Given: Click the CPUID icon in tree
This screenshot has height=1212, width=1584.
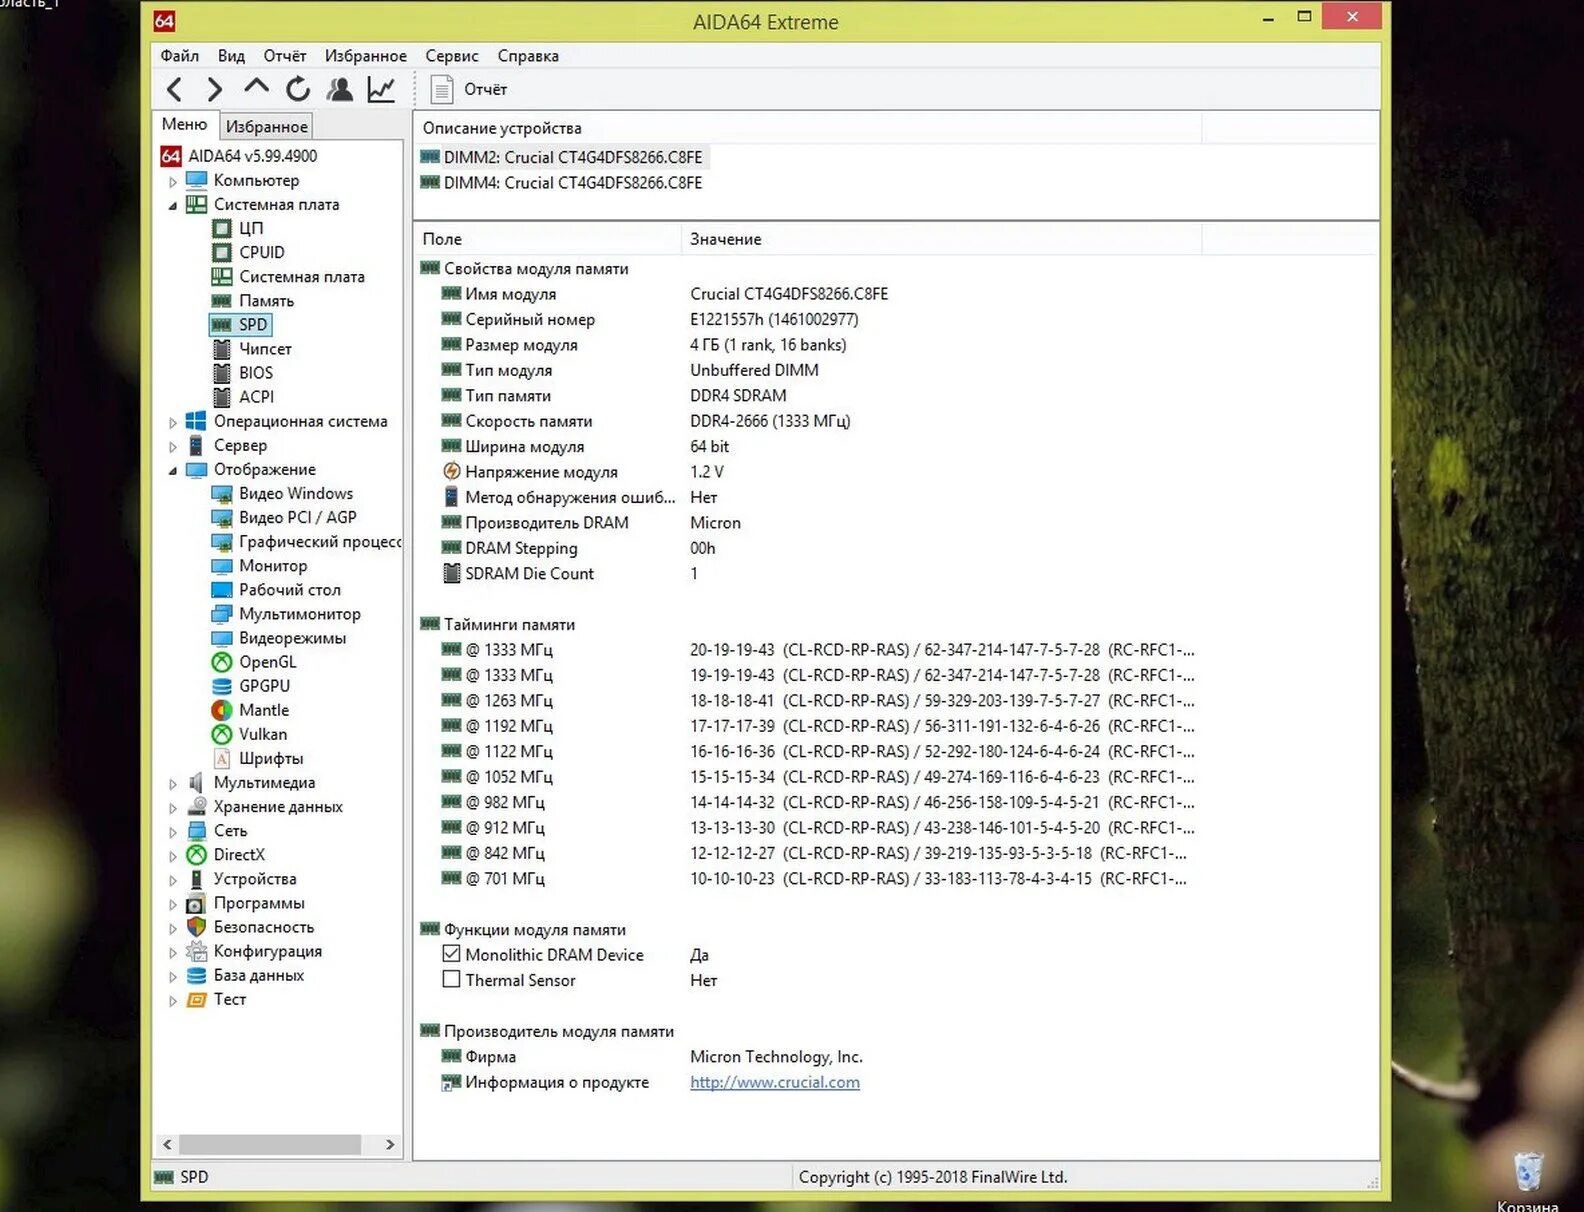Looking at the screenshot, I should coord(222,252).
